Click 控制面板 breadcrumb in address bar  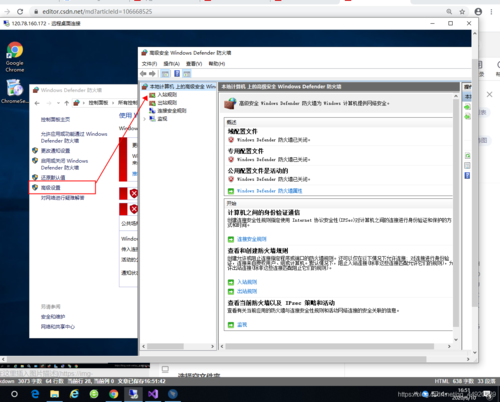point(98,103)
